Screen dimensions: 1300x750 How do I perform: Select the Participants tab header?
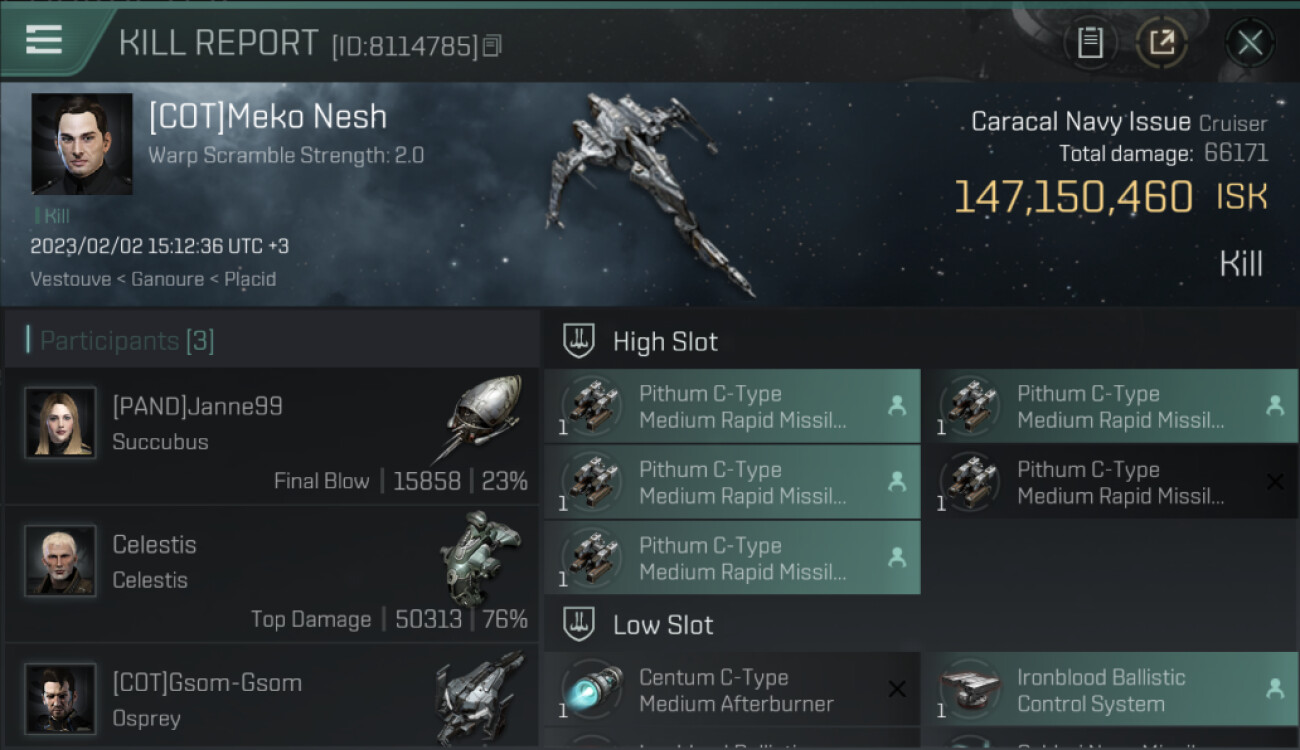pyautogui.click(x=127, y=341)
